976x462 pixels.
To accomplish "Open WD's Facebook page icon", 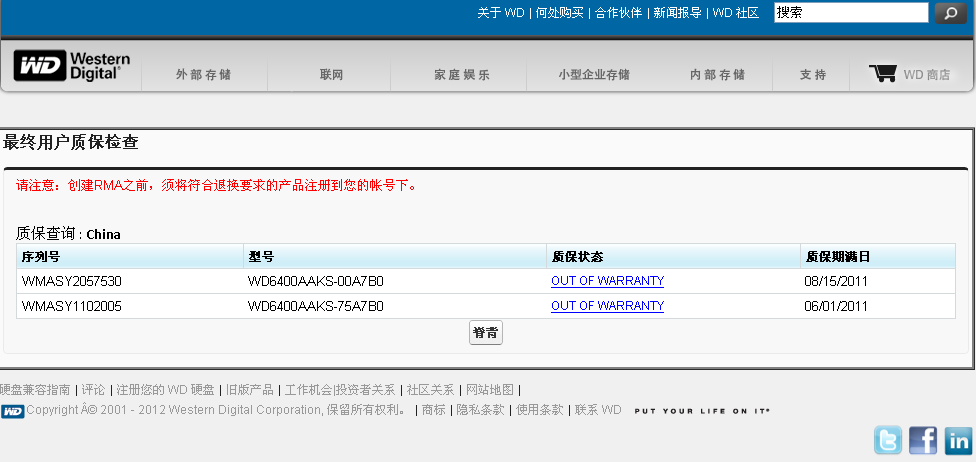I will (923, 440).
